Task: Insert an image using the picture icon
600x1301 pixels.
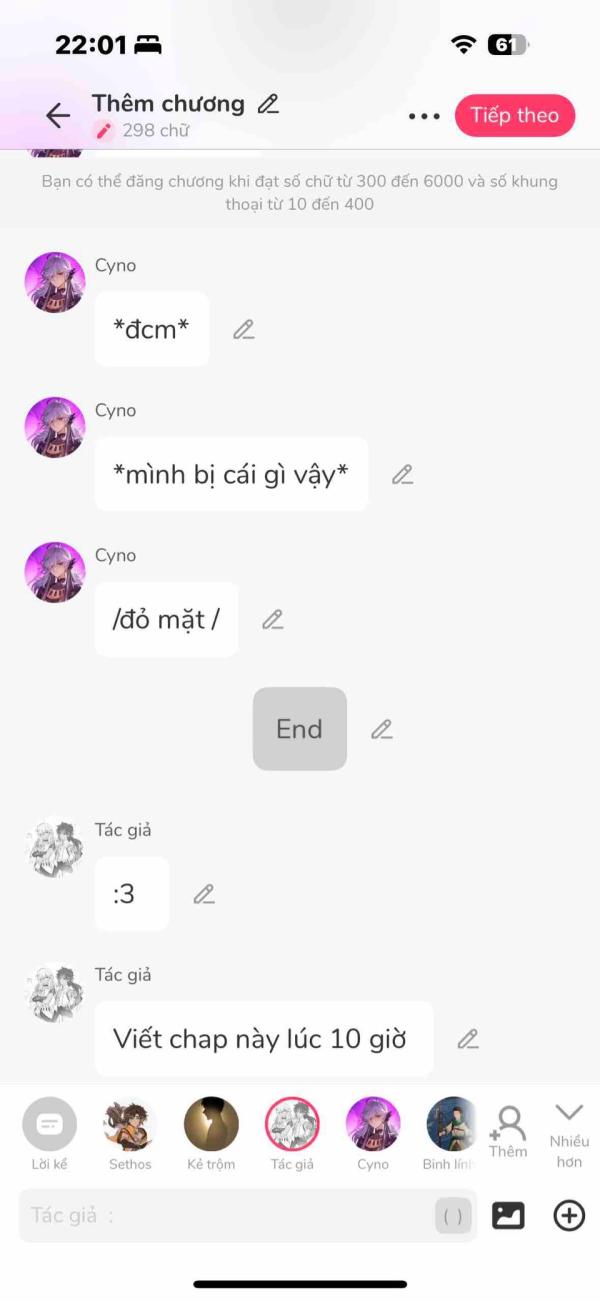Action: click(508, 1215)
